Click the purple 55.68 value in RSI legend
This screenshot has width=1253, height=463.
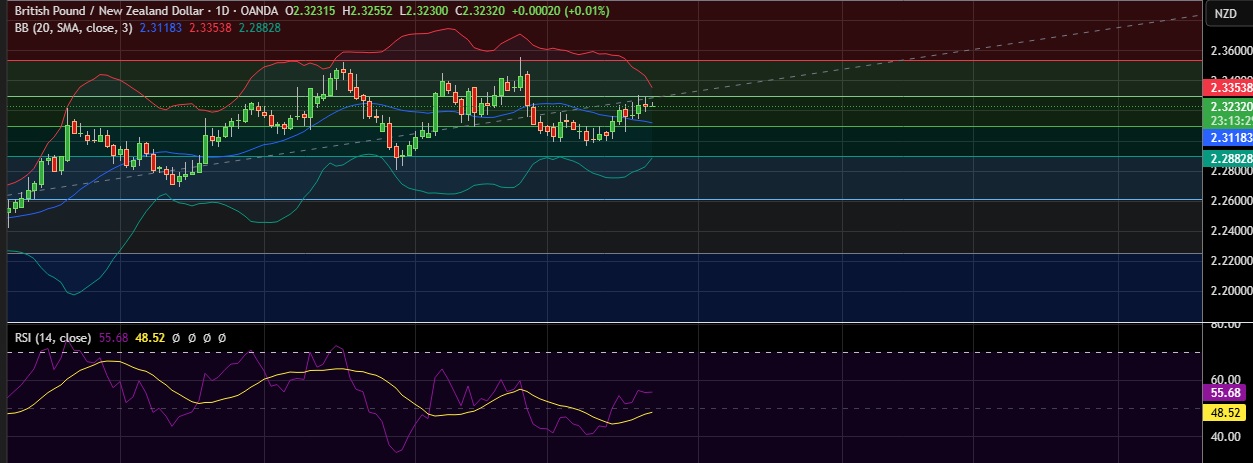coord(114,338)
